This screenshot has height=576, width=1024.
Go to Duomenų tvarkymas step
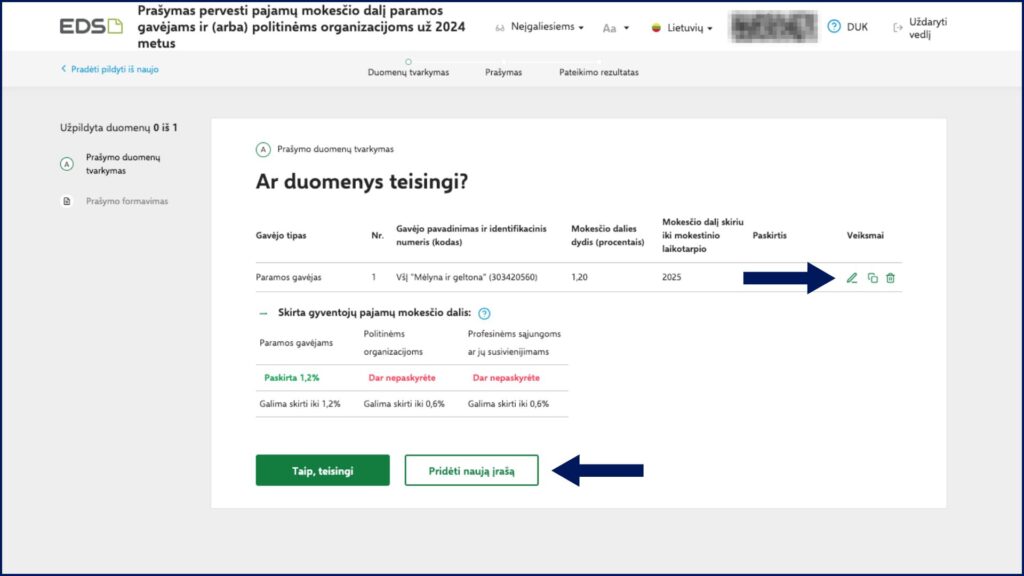tap(408, 72)
